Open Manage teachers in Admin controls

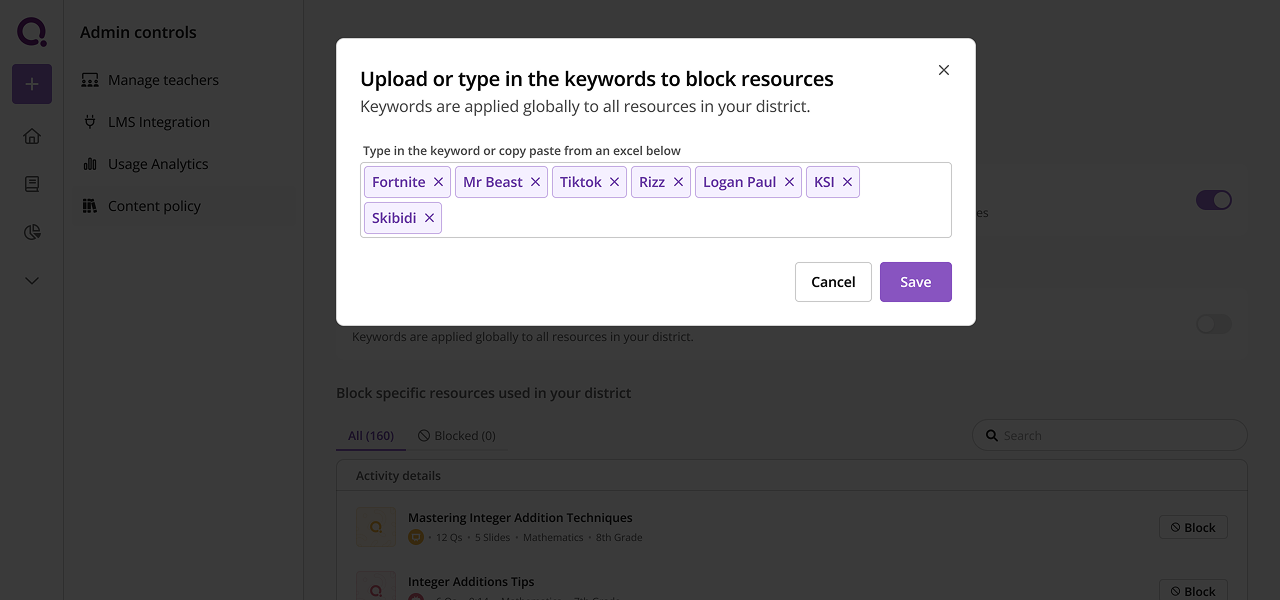pyautogui.click(x=163, y=80)
